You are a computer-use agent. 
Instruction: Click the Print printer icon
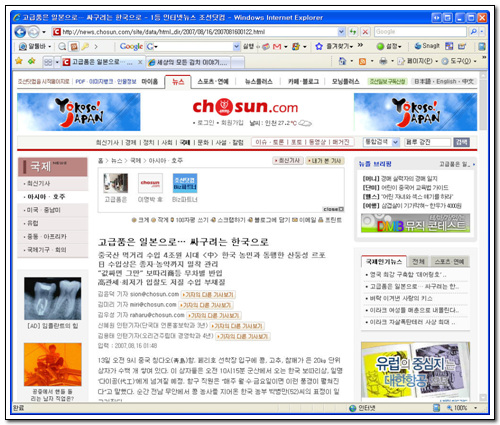[x=383, y=61]
